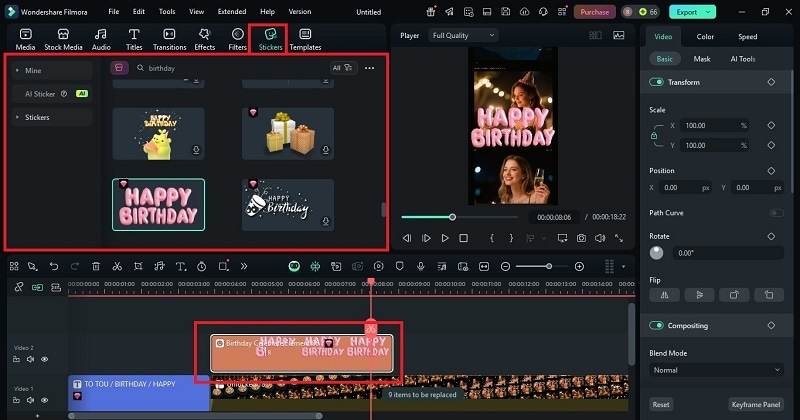This screenshot has width=800, height=420.
Task: Click the birthday sticker search field
Action: point(230,68)
